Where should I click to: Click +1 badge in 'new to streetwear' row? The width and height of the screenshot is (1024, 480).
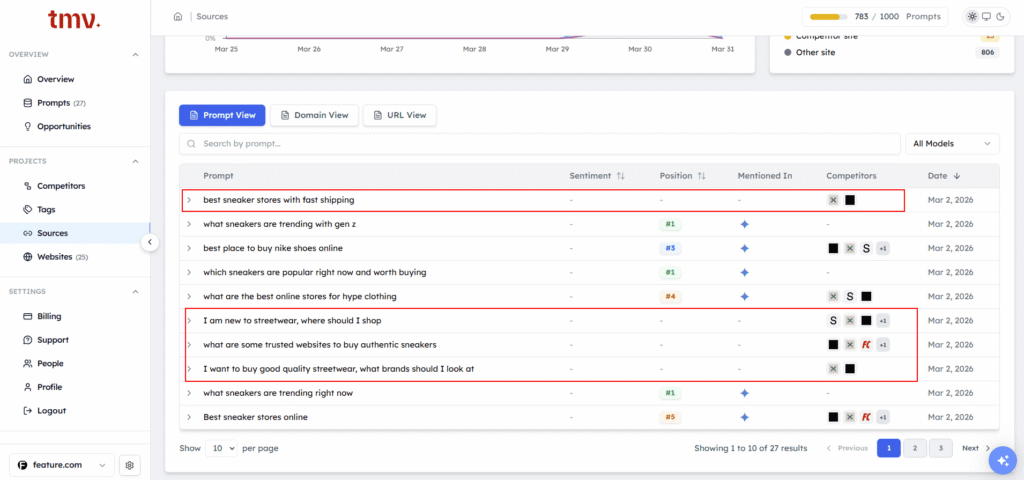coord(883,321)
